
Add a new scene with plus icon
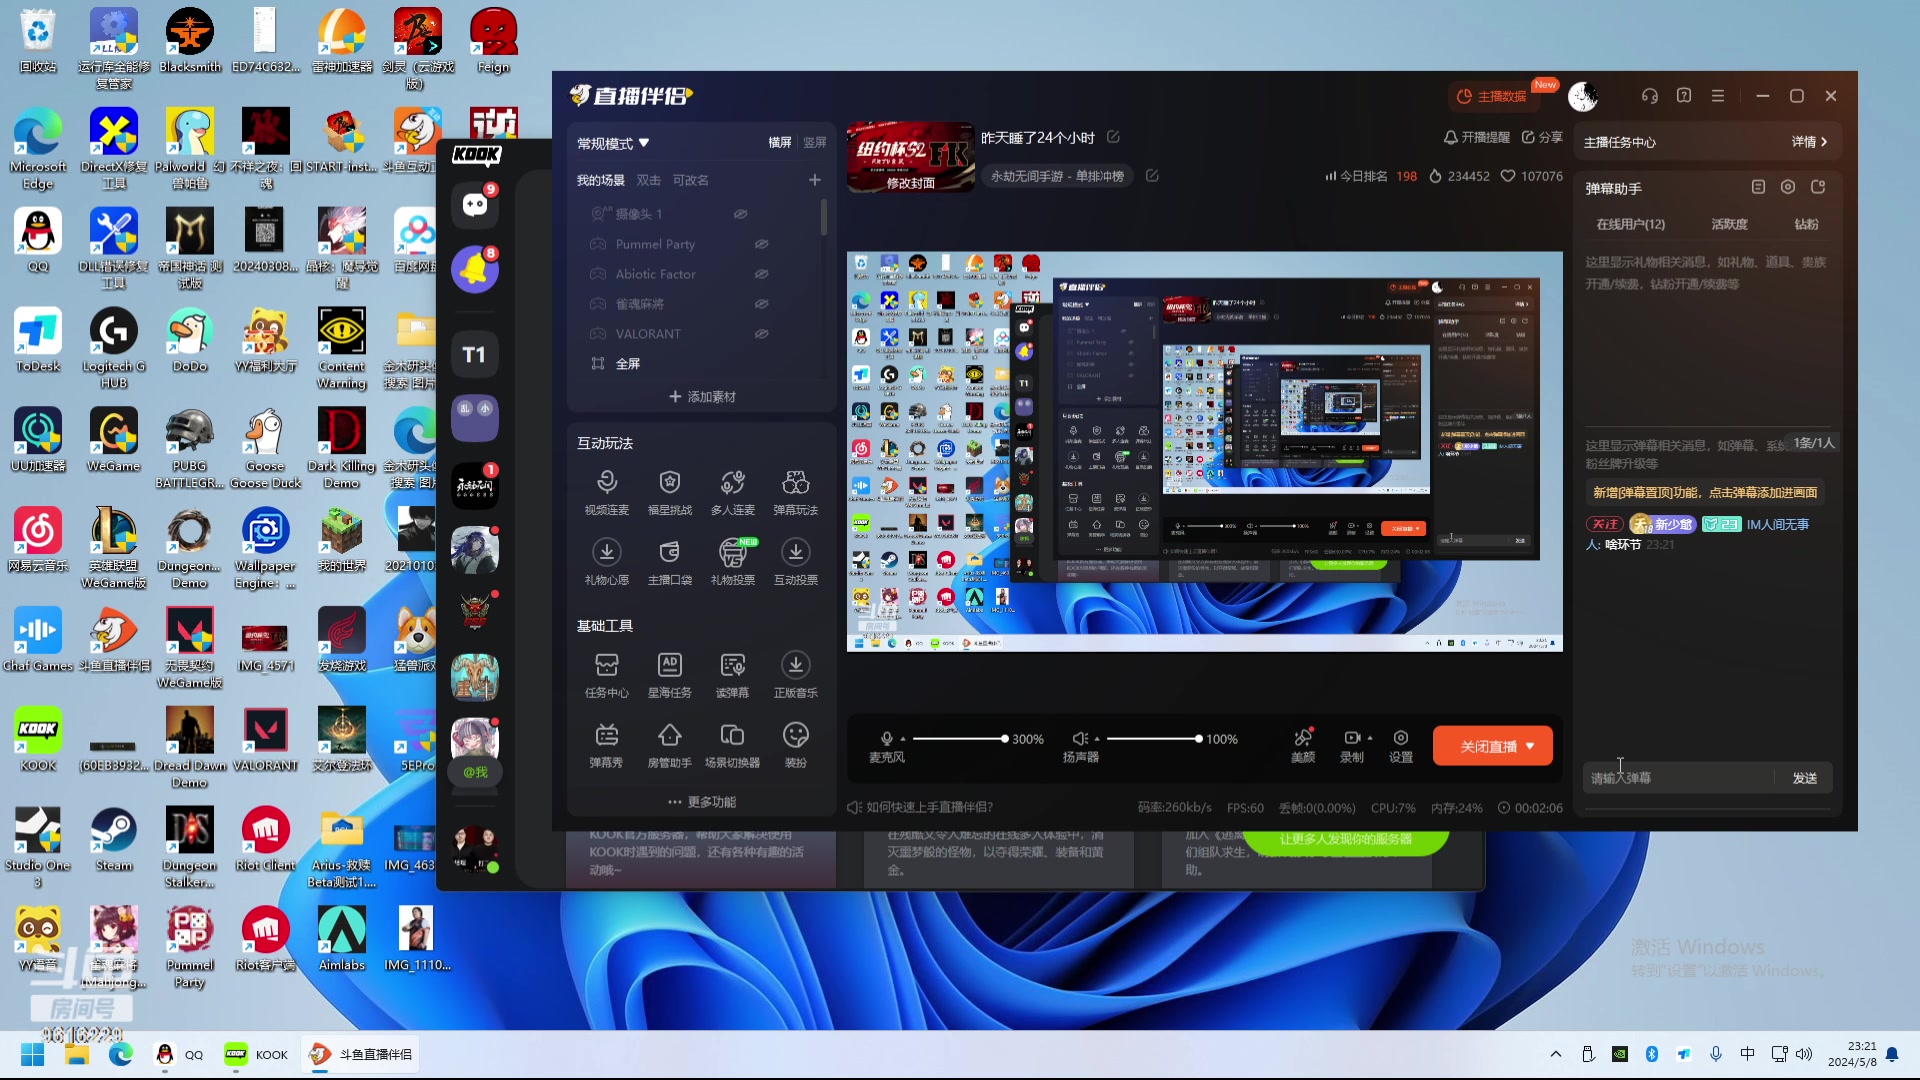point(815,180)
